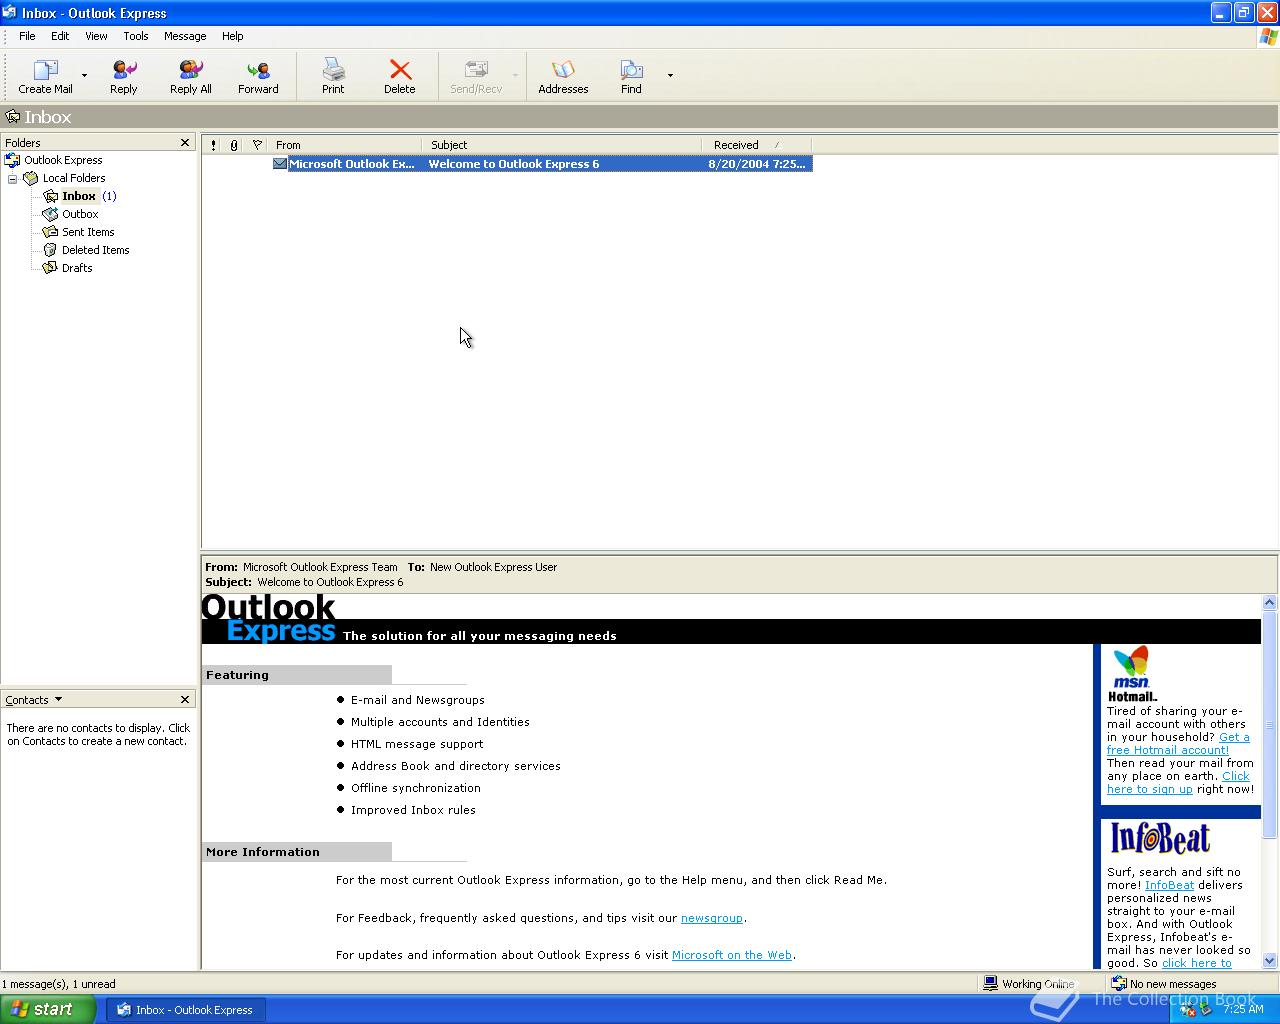Collapse the Local Folders tree node

[x=13, y=179]
